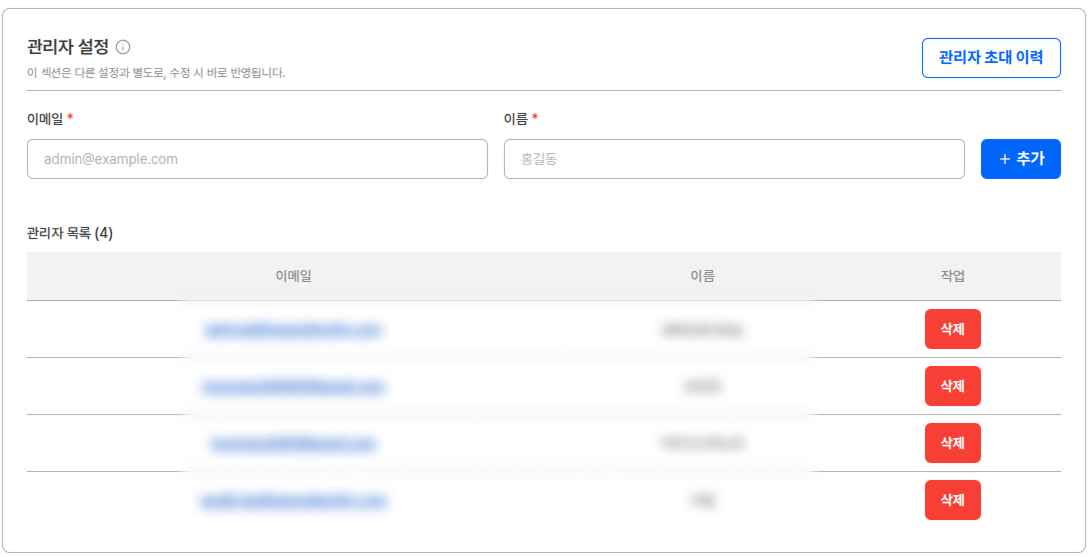Click the 이메일 * label above the input
The image size is (1092, 557).
click(x=50, y=119)
